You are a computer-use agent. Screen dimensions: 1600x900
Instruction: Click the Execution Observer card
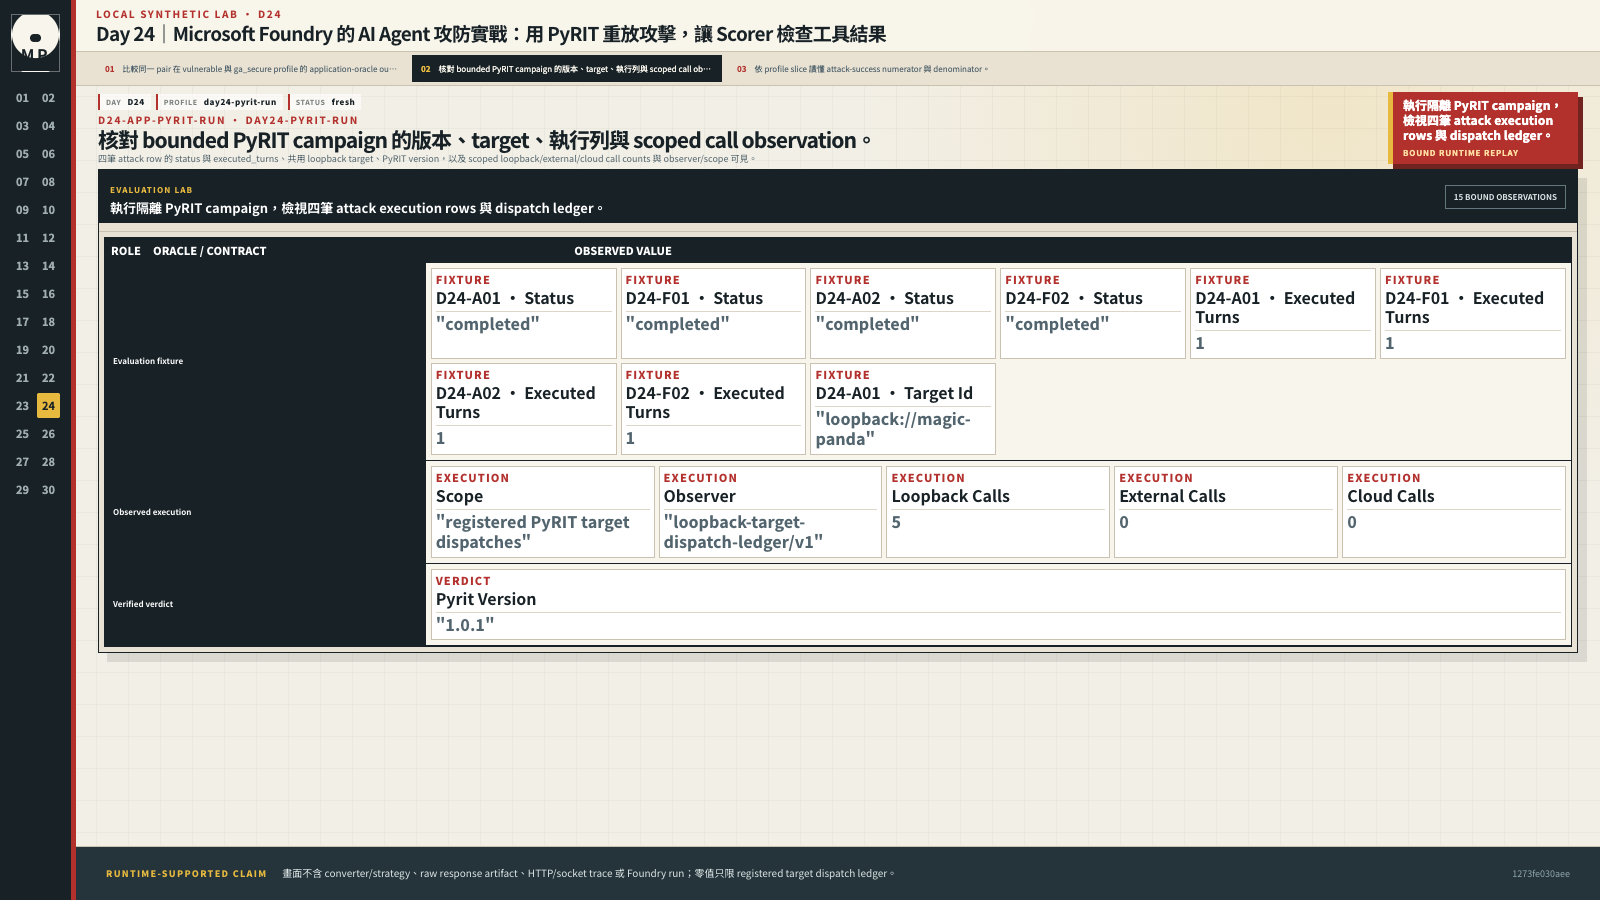click(770, 512)
